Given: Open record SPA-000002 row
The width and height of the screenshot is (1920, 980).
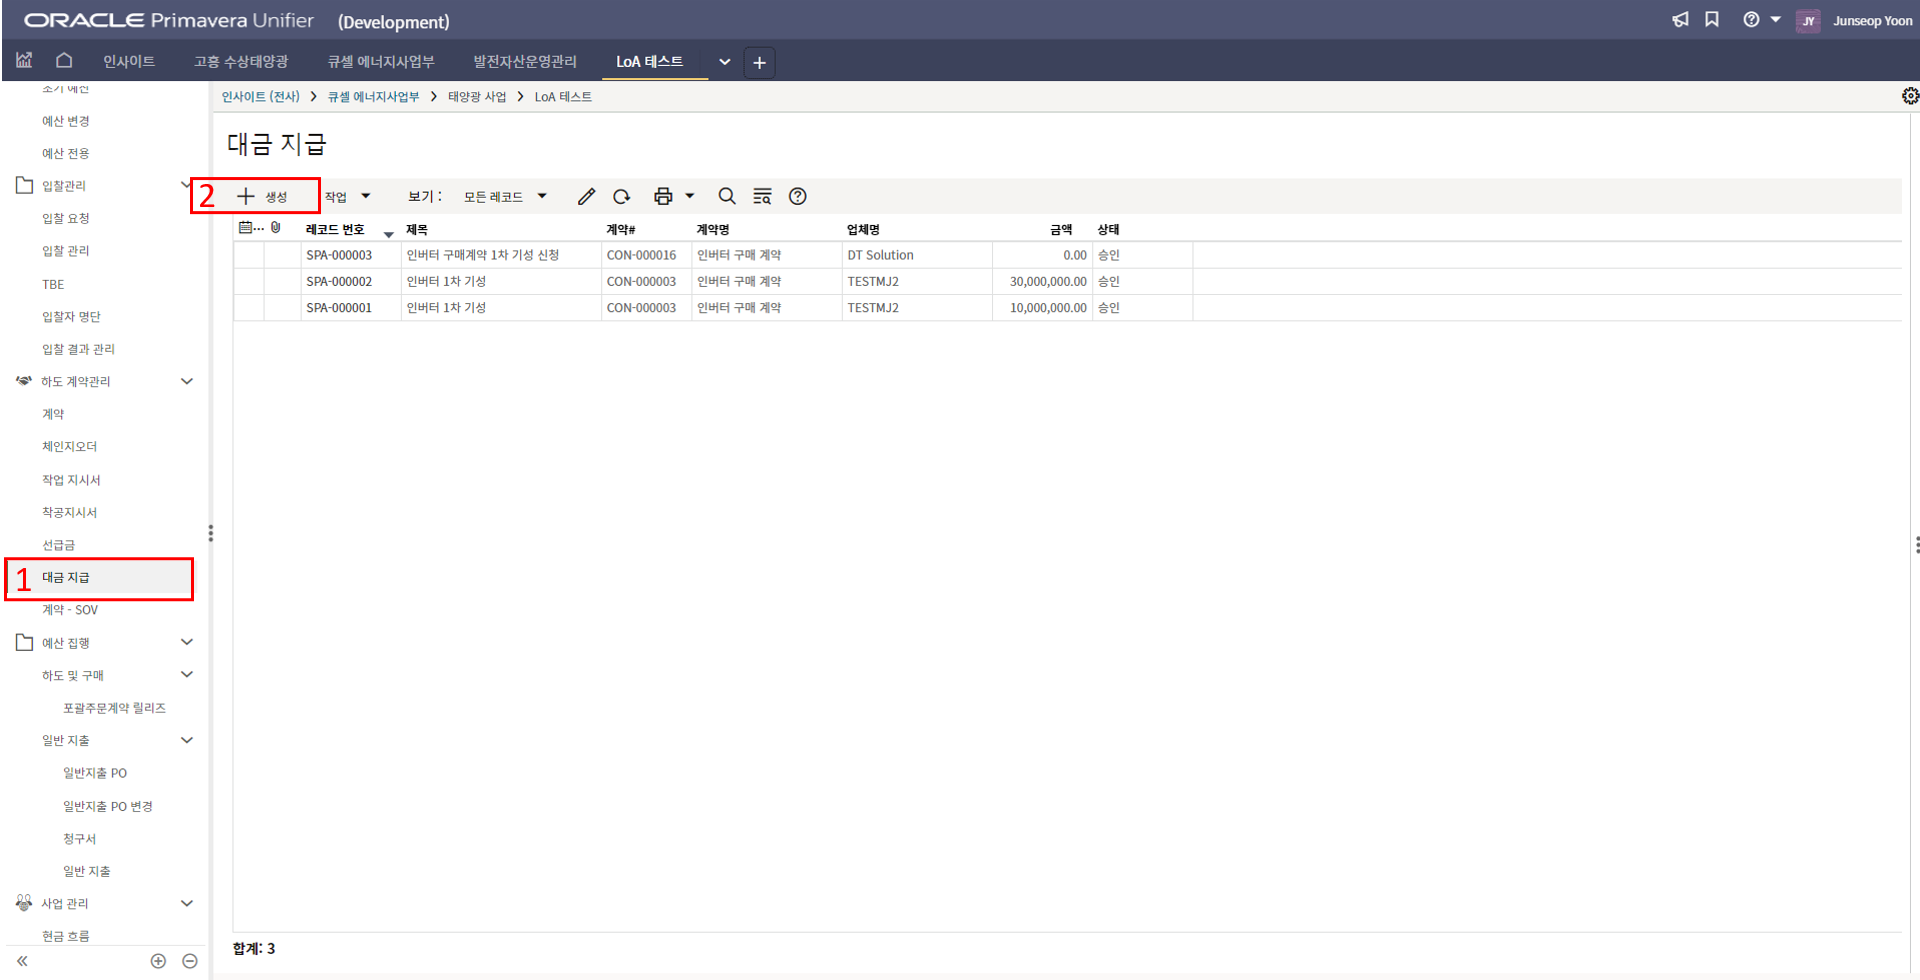Looking at the screenshot, I should coord(339,282).
